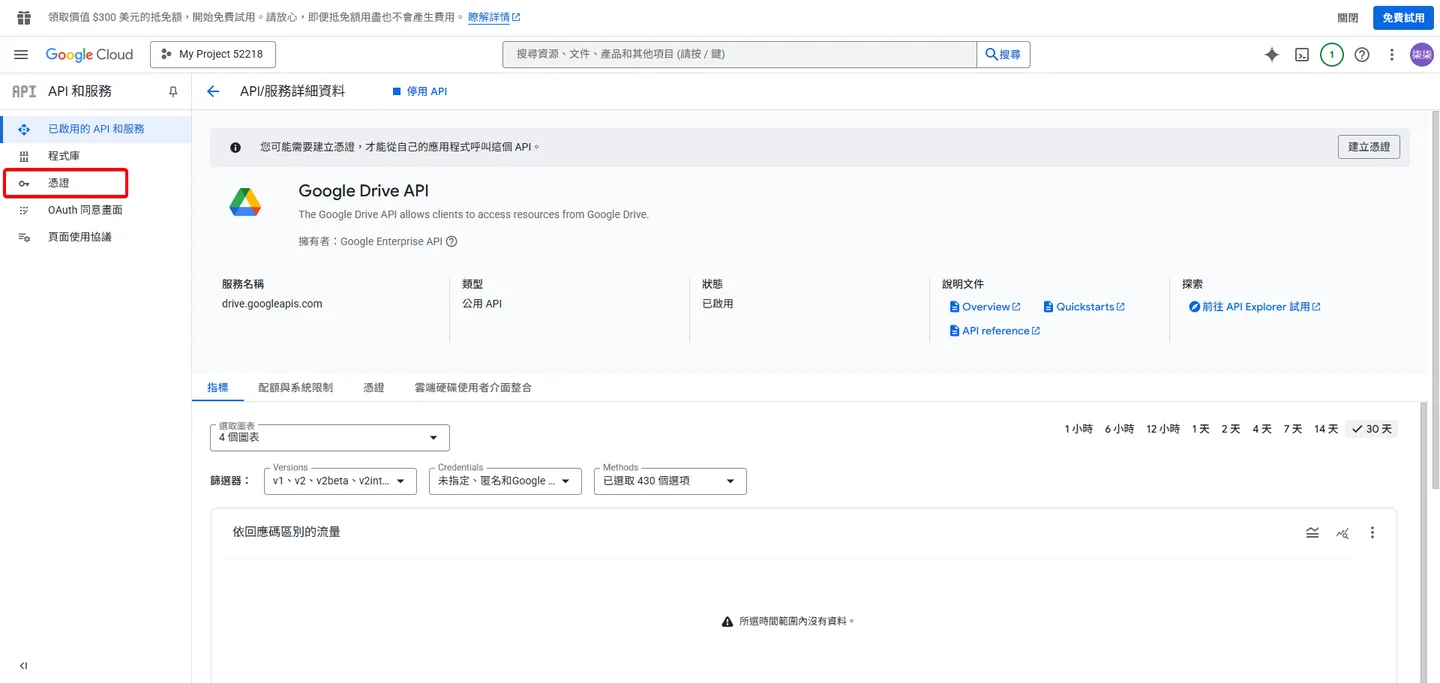Click the 免費試用 button
Viewport: 1440px width, 683px height.
point(1403,18)
